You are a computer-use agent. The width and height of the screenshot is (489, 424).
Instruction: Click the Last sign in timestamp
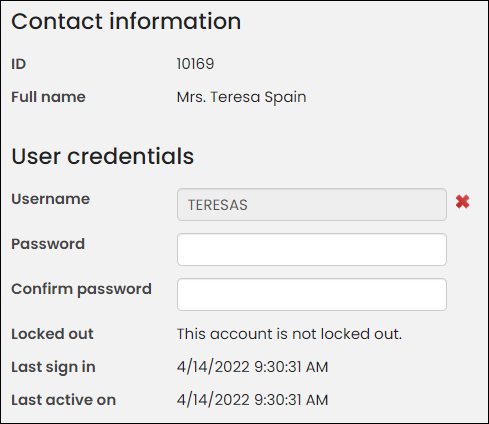pos(252,367)
